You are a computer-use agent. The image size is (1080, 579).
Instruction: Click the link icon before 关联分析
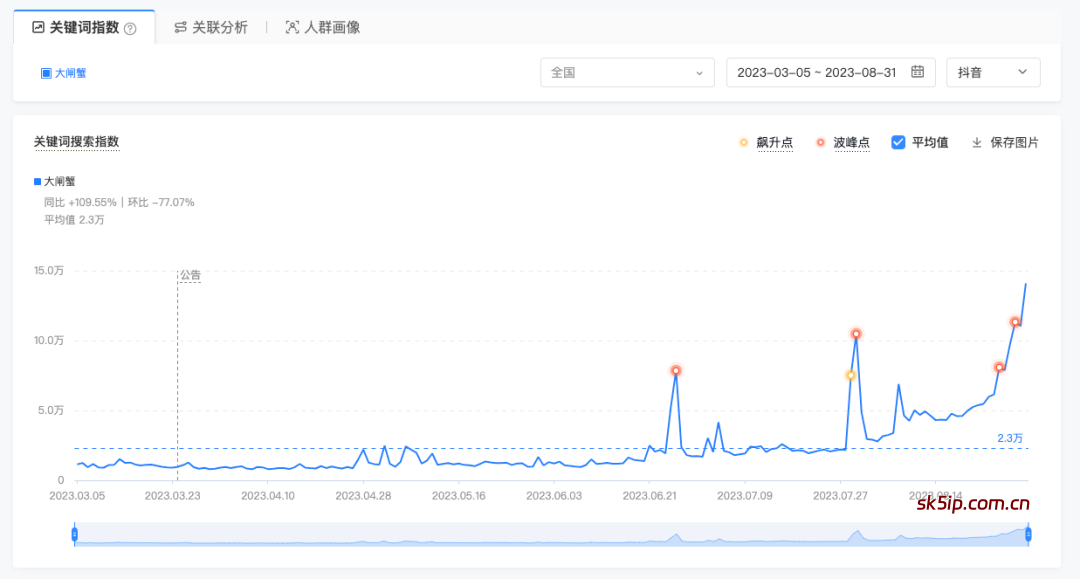click(x=181, y=27)
